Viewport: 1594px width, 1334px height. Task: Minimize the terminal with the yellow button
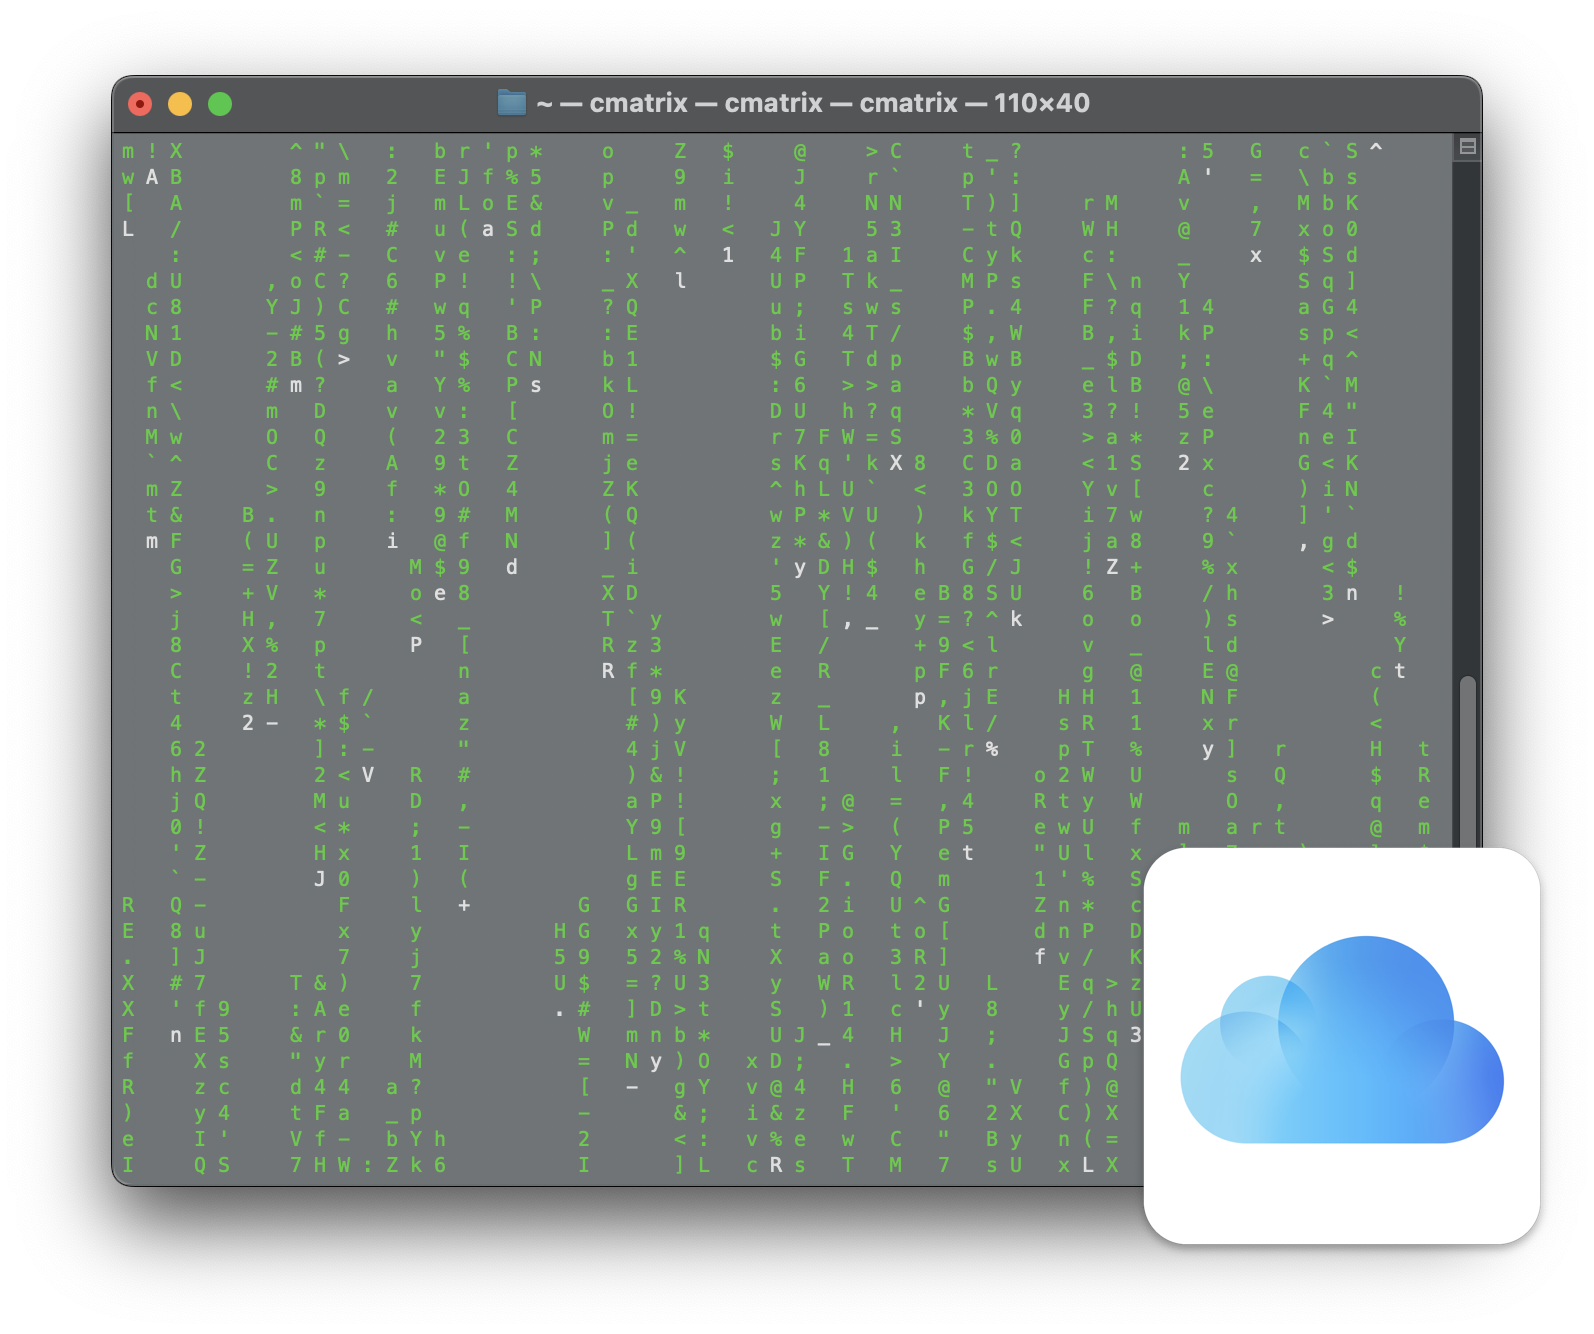pyautogui.click(x=180, y=104)
